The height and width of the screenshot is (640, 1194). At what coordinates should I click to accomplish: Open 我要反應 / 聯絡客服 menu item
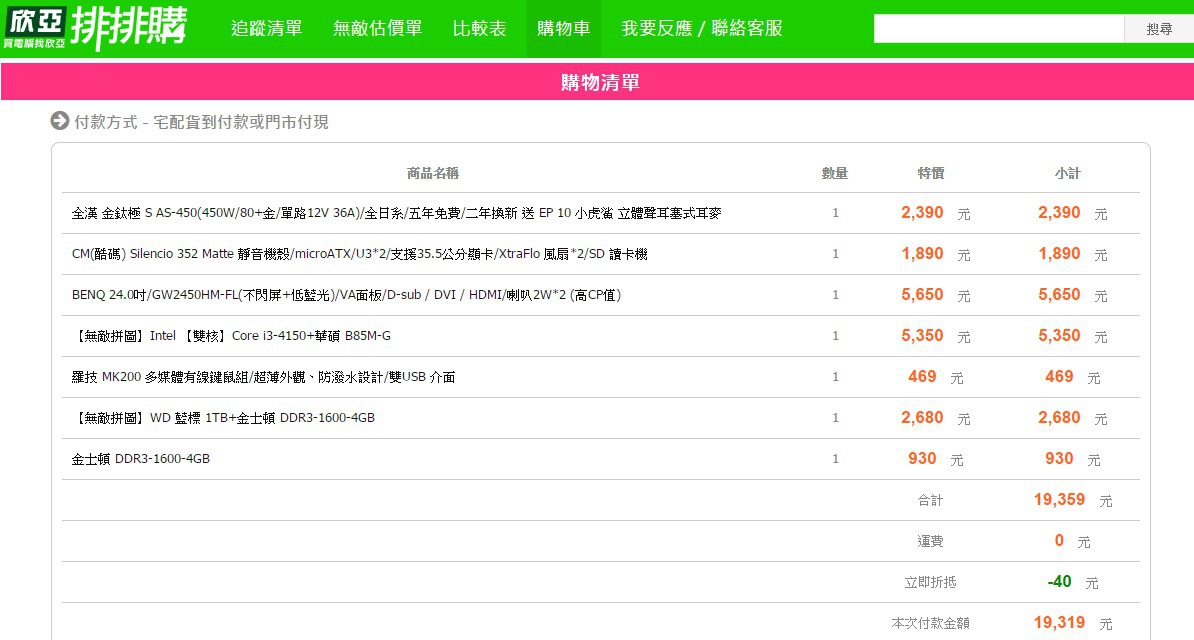click(701, 28)
